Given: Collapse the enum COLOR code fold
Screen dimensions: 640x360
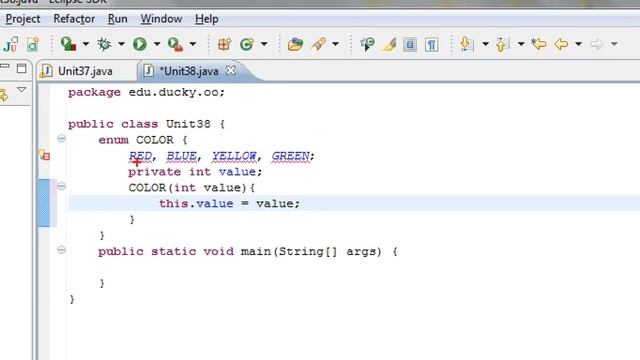Looking at the screenshot, I should click(61, 138).
